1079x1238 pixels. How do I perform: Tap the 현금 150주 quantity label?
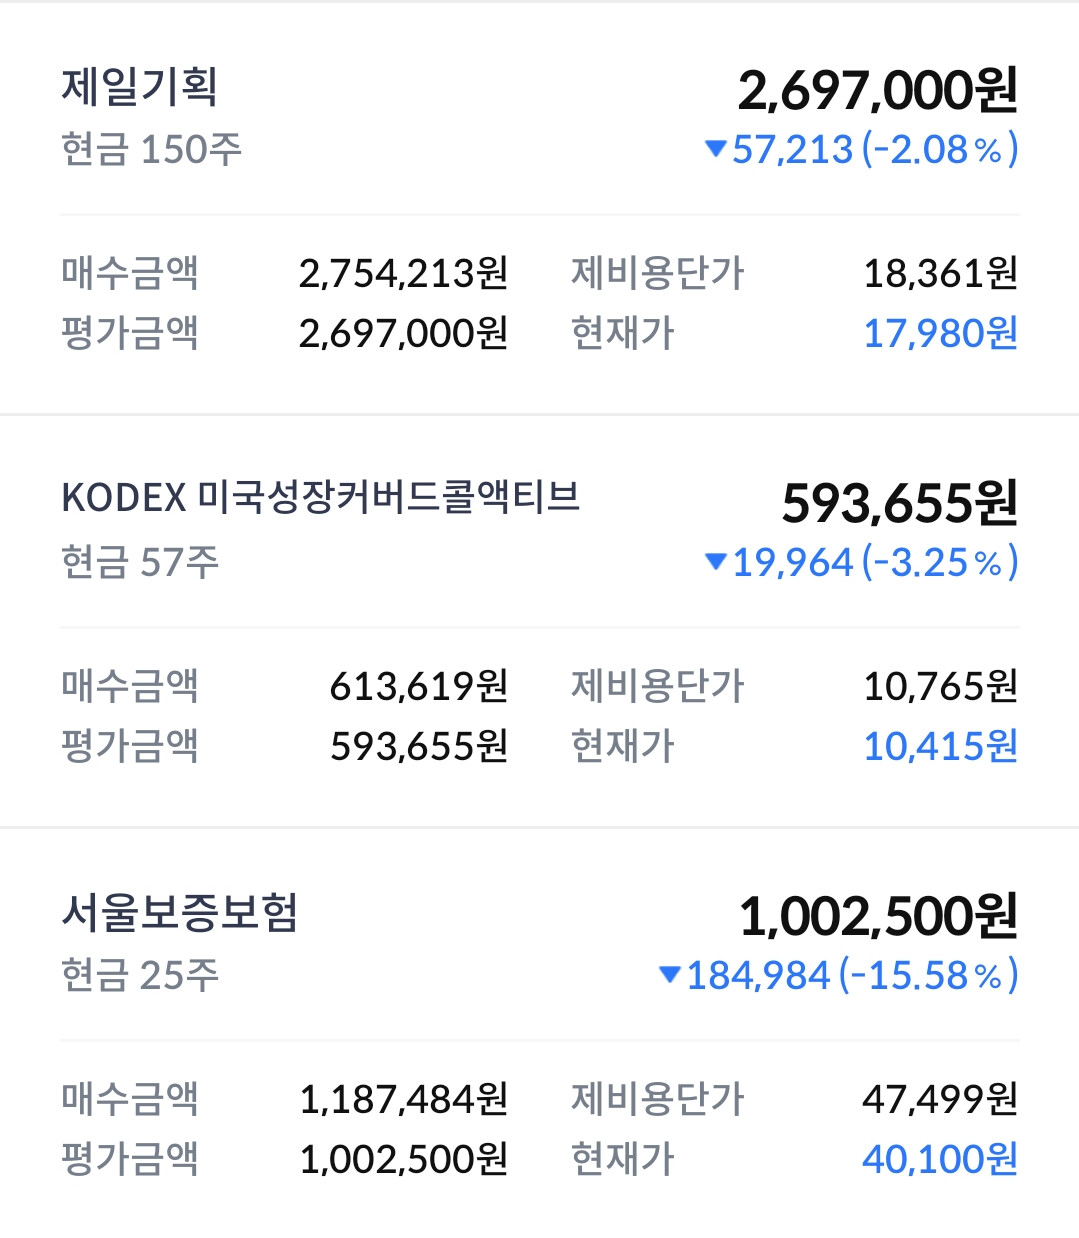(x=152, y=149)
